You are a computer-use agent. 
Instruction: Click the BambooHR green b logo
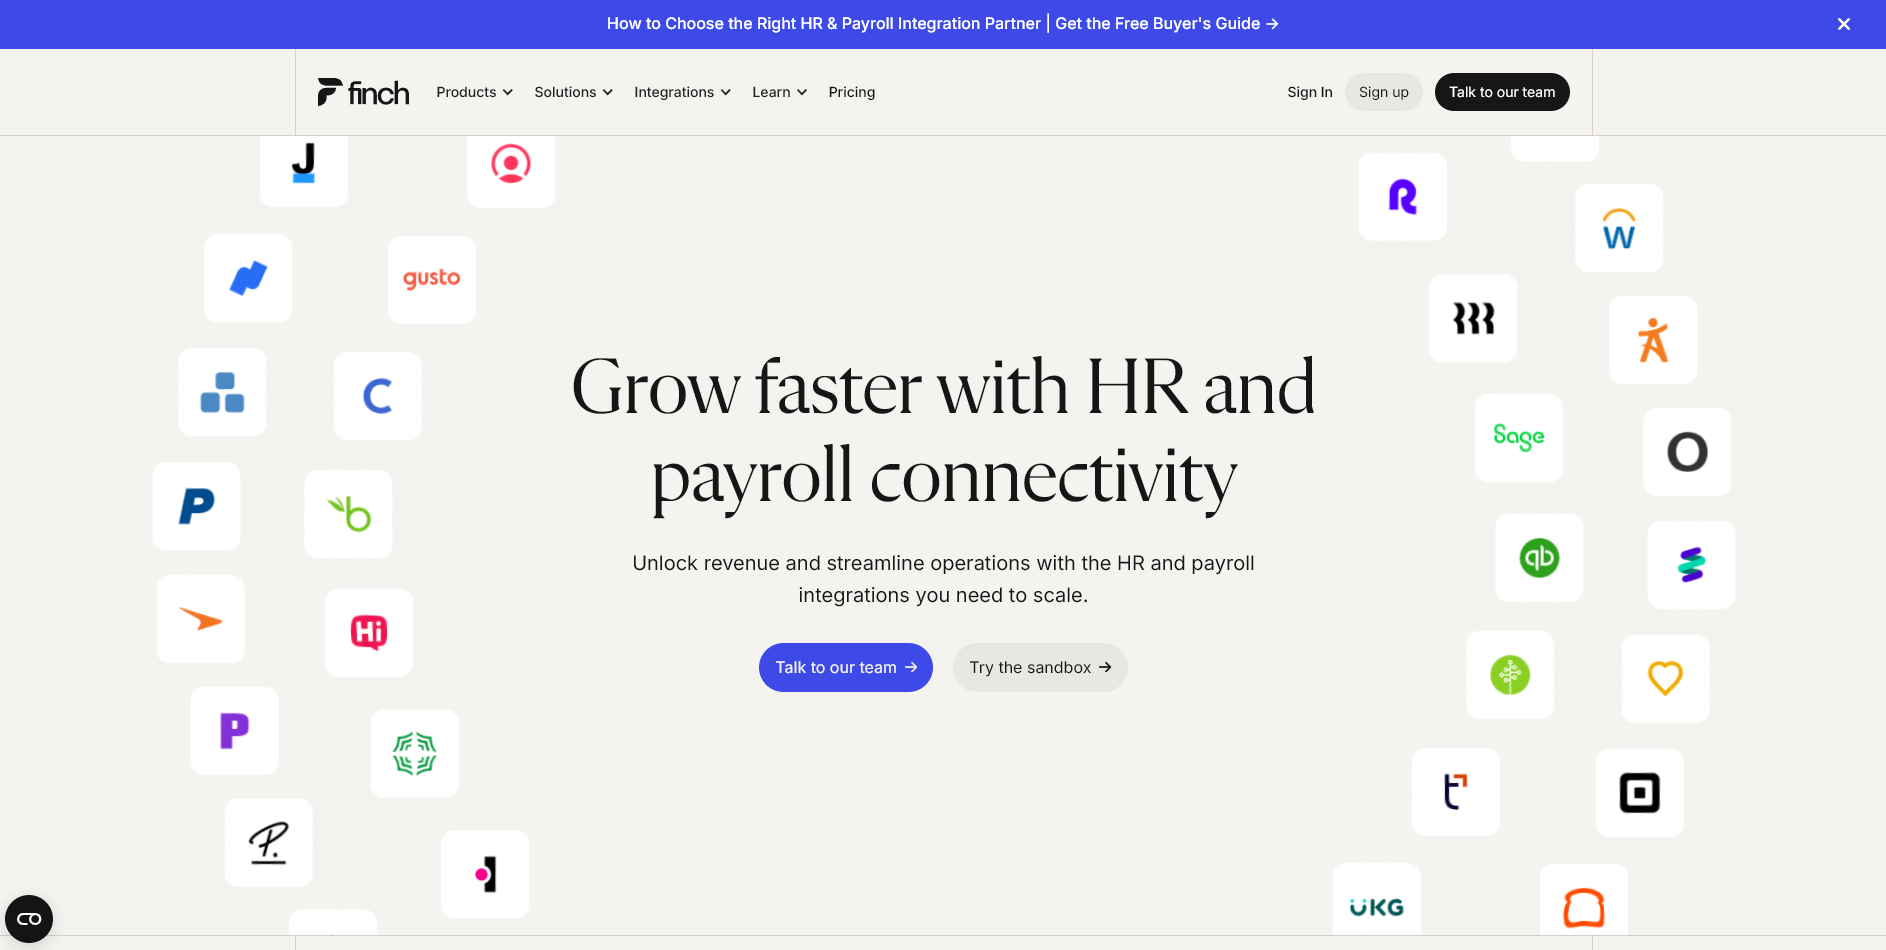pos(348,514)
